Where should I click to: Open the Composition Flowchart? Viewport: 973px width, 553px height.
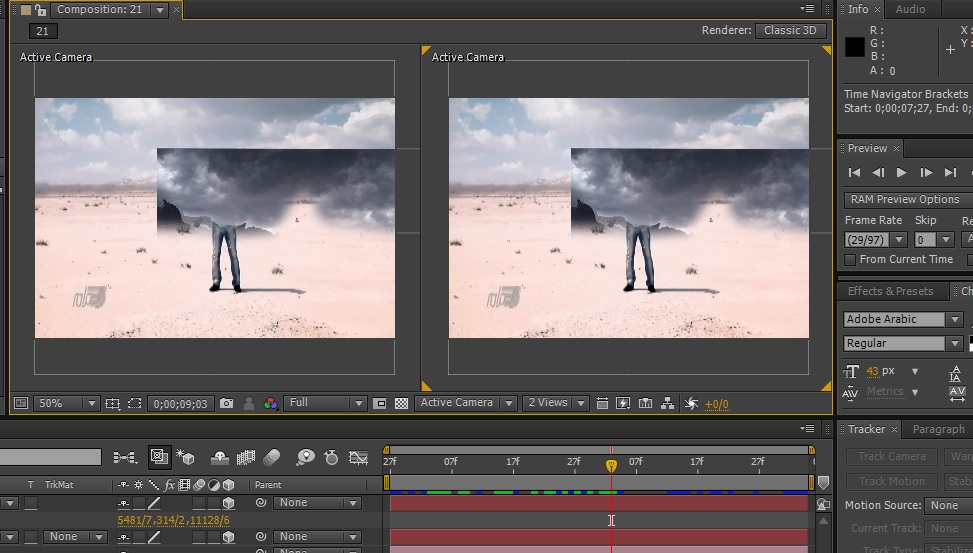coord(667,403)
